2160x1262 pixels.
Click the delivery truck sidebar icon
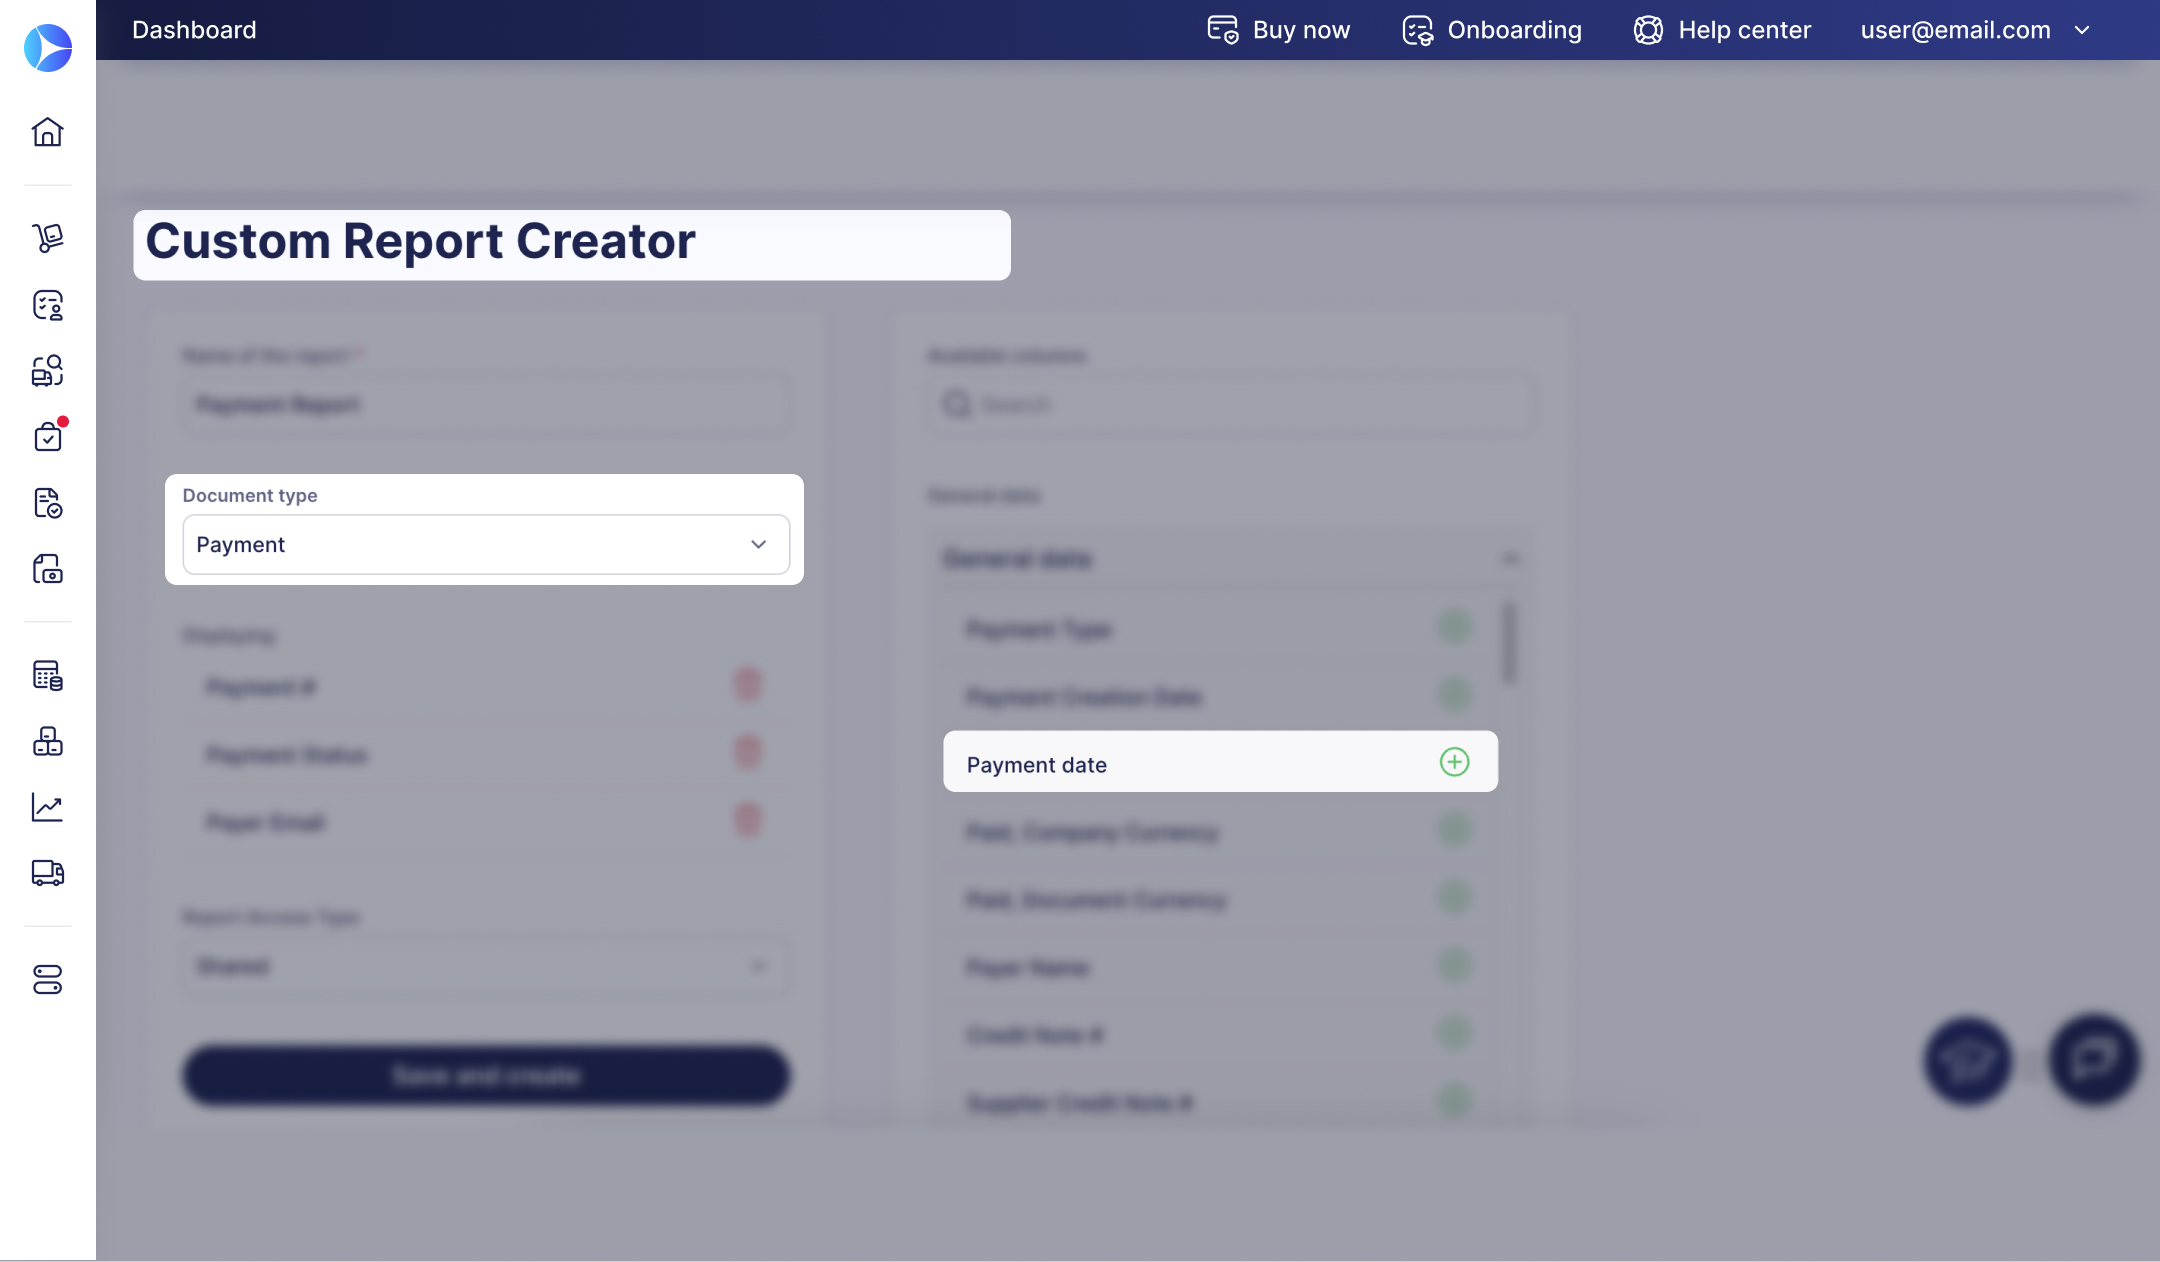click(47, 873)
